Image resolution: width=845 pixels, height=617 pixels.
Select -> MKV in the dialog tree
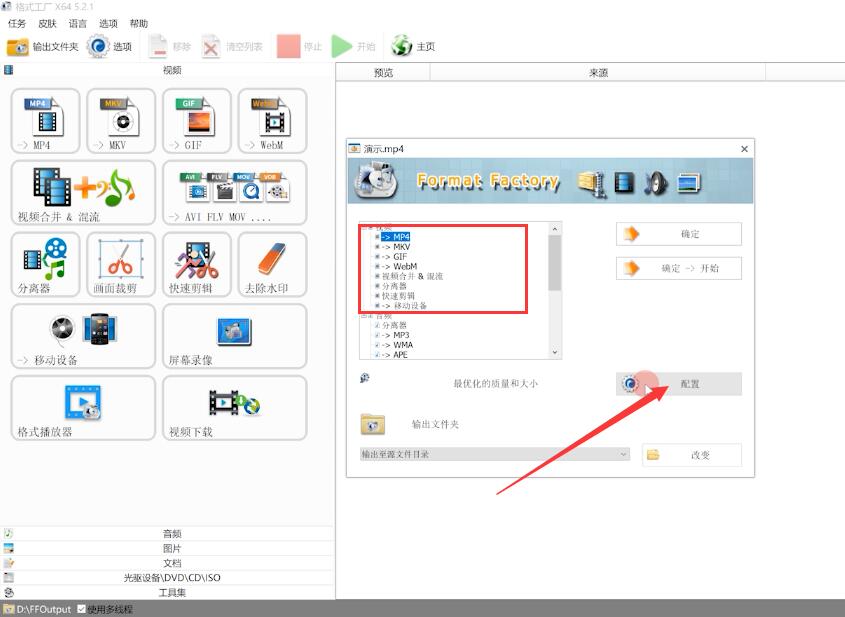point(396,247)
